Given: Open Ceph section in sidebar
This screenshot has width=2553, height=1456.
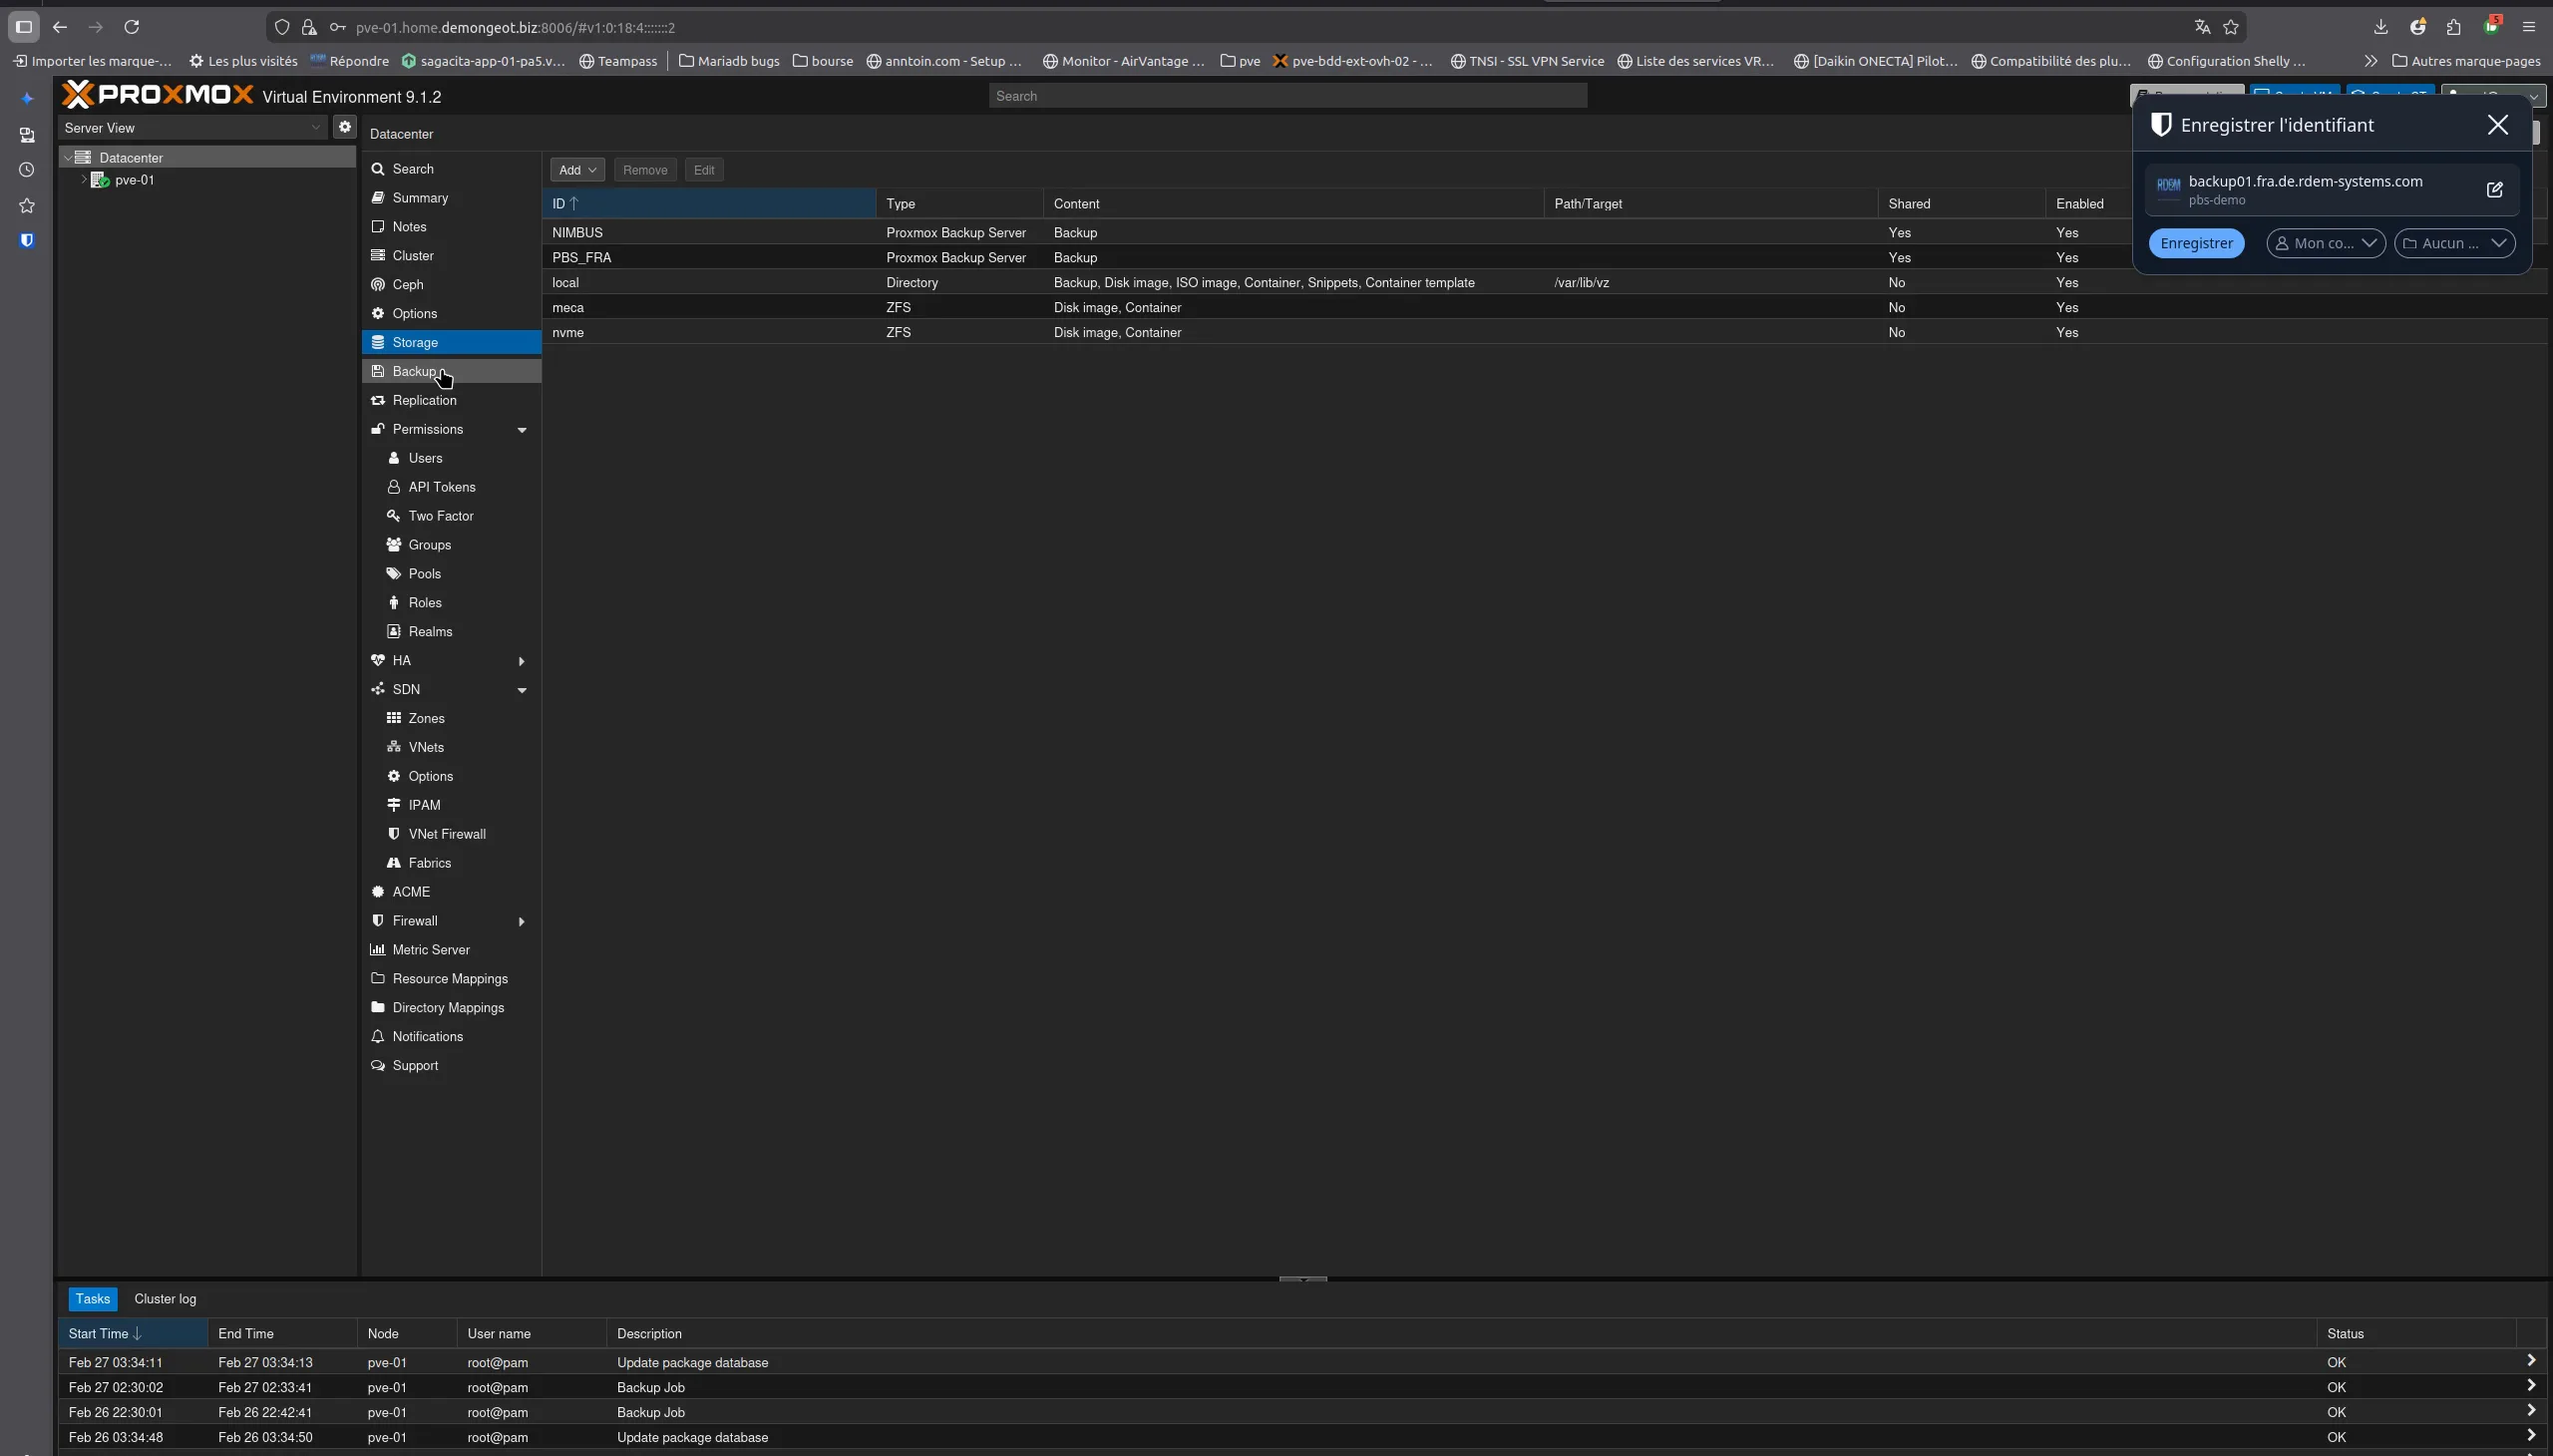Looking at the screenshot, I should click(x=407, y=285).
